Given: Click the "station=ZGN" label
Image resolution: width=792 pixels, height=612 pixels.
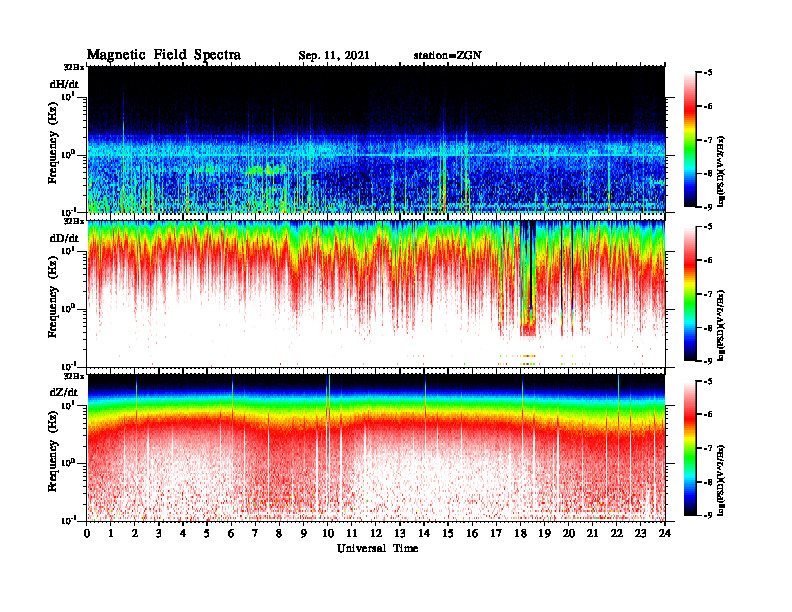Looking at the screenshot, I should pyautogui.click(x=448, y=56).
